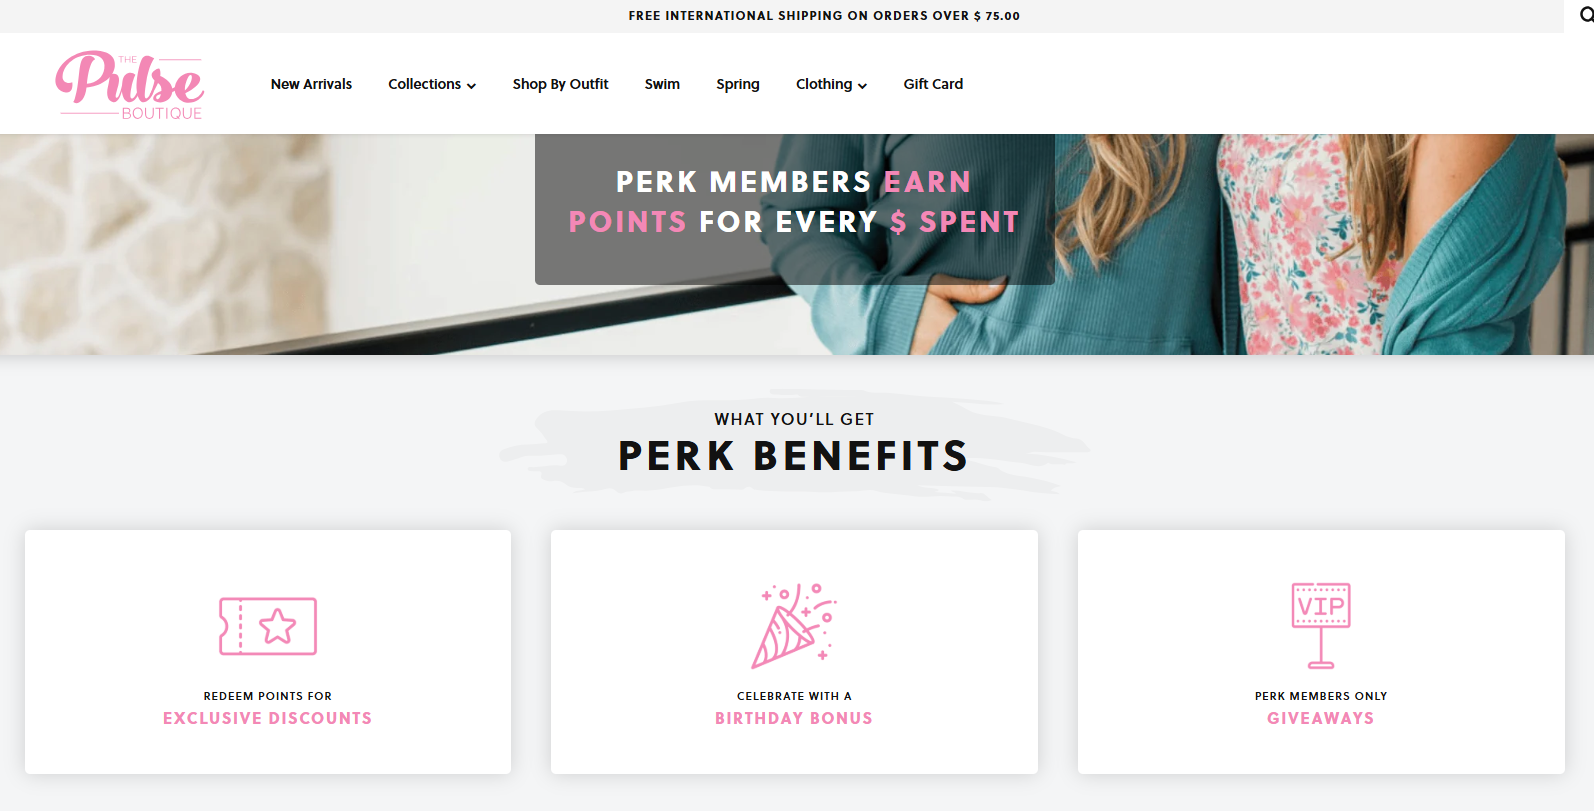The height and width of the screenshot is (811, 1594).
Task: Click the Perk Members earn points banner
Action: [795, 208]
